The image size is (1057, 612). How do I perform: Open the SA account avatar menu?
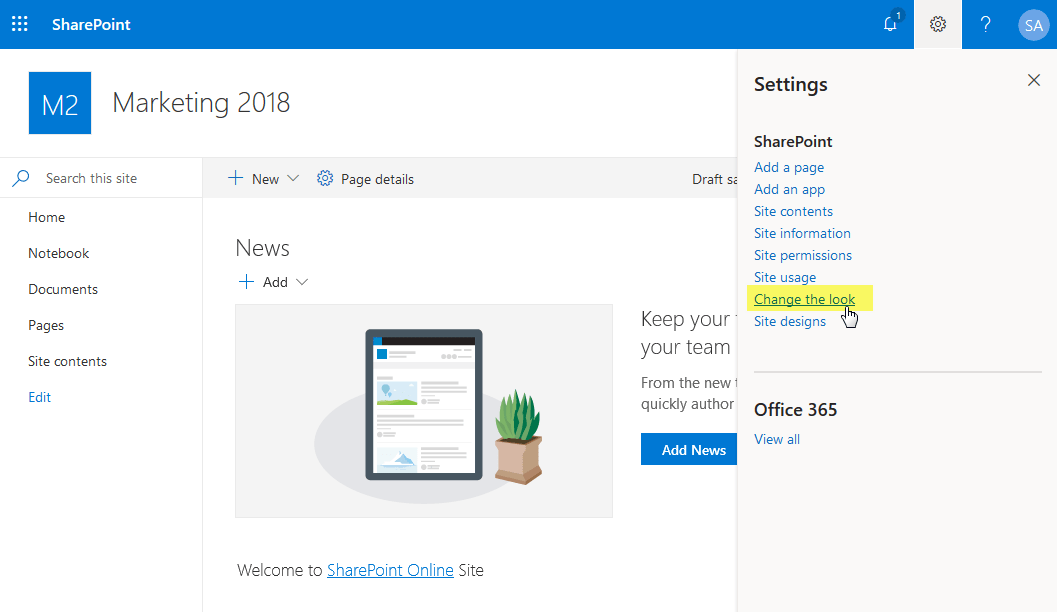click(x=1033, y=24)
